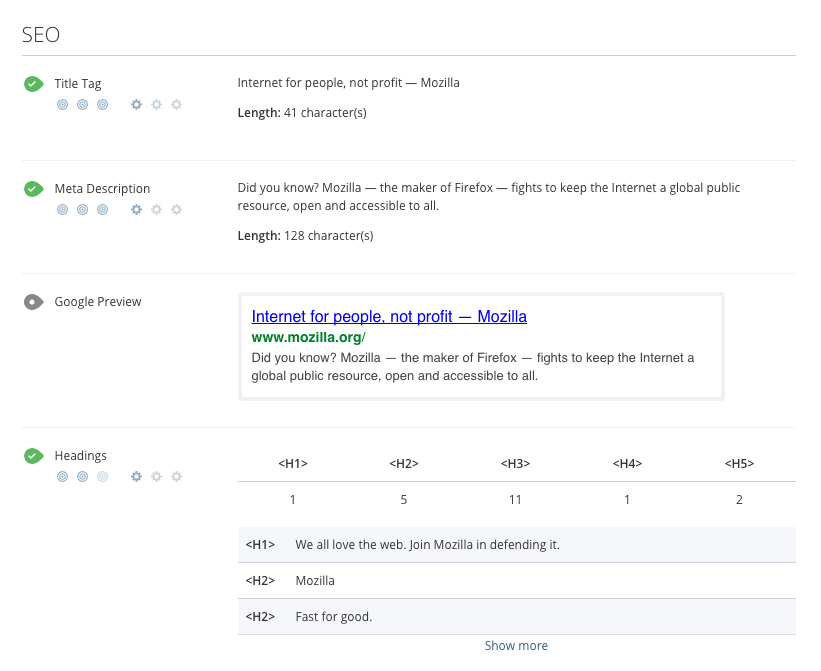
Task: Click the green check icon beside Title Tag
Action: click(x=34, y=84)
